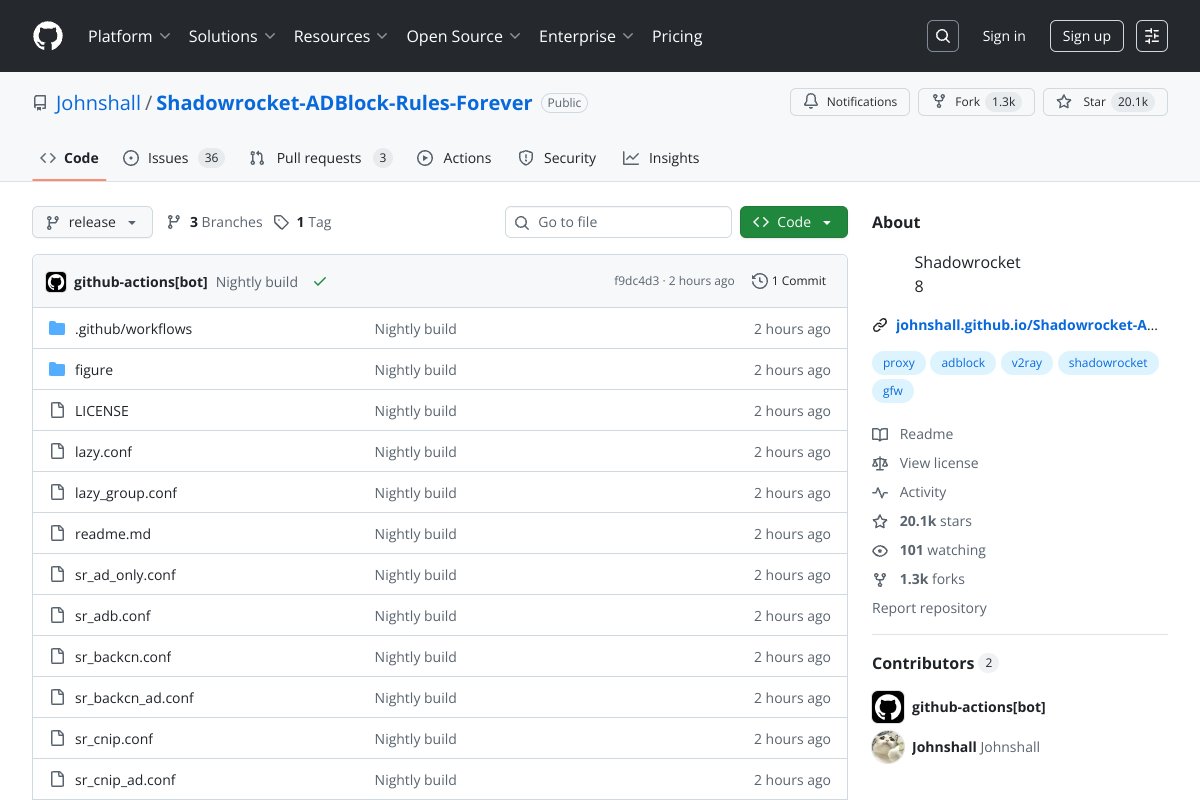Click the green commit status checkmark
Screen dimensions: 1200x800
coord(320,282)
